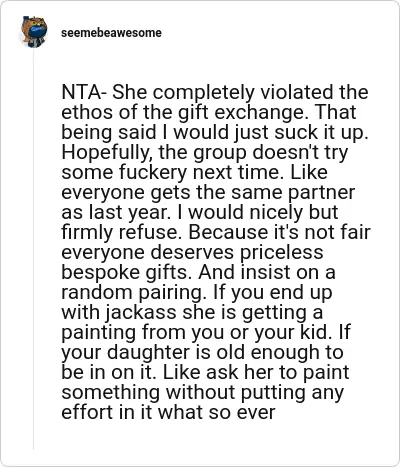Image resolution: width=400 pixels, height=467 pixels.
Task: Click the line 'bespoke gifts. And insist on a'
Action: click(x=198, y=272)
